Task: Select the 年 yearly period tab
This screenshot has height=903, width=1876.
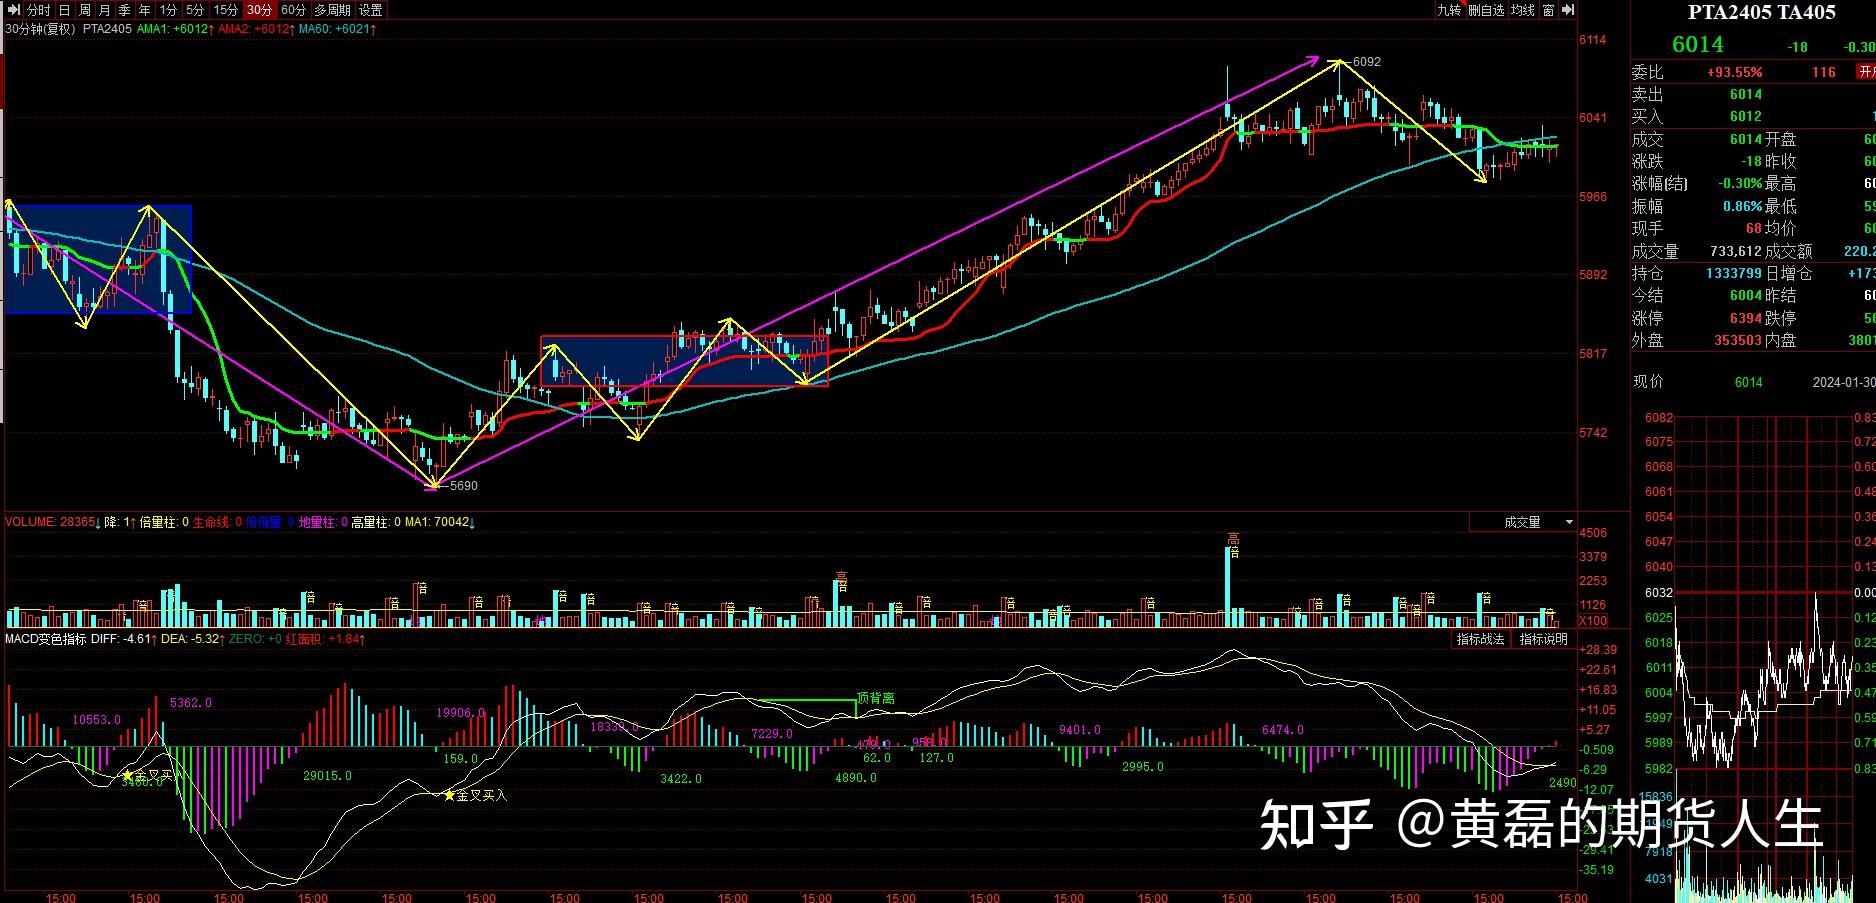Action: tap(145, 10)
